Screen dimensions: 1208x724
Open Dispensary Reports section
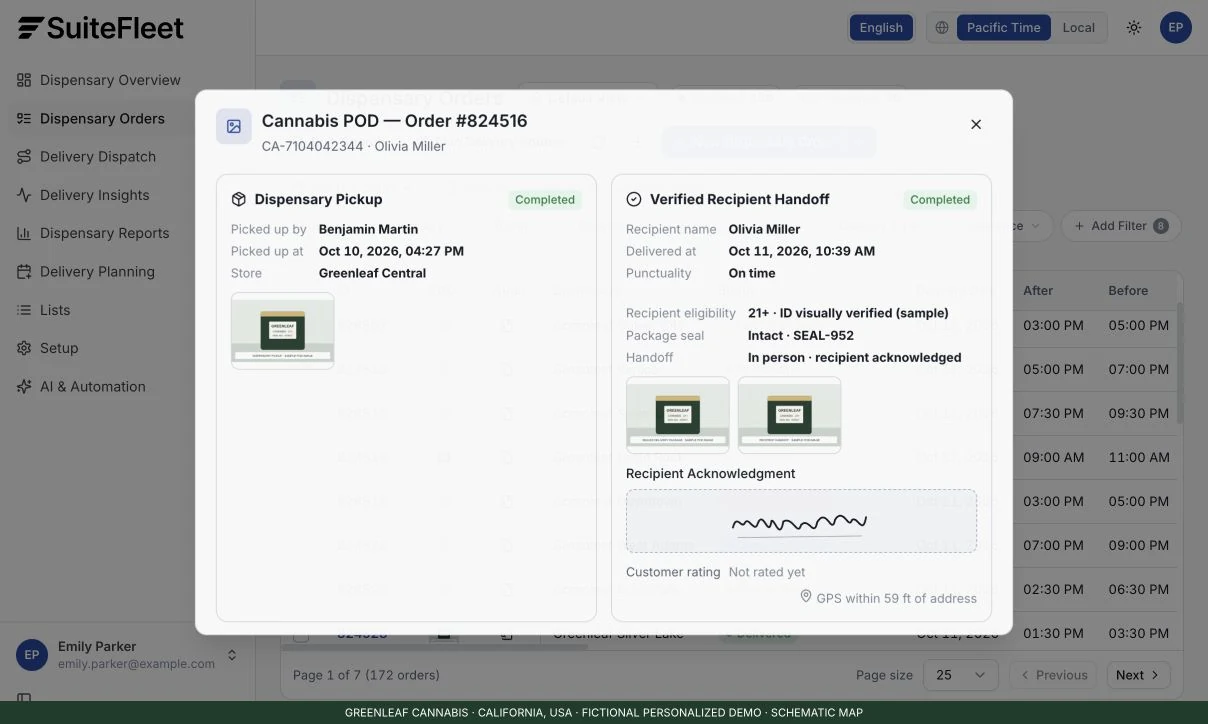pos(105,233)
